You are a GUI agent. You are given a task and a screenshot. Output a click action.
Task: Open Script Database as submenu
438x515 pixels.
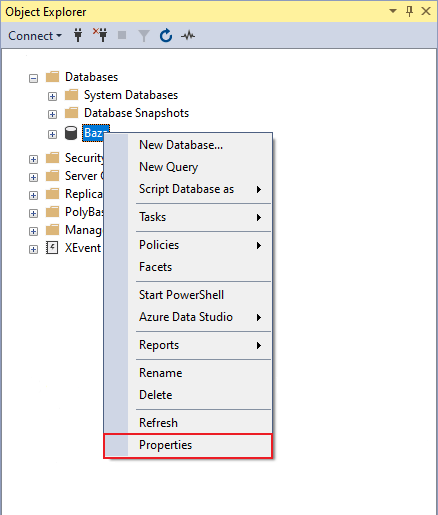point(188,189)
